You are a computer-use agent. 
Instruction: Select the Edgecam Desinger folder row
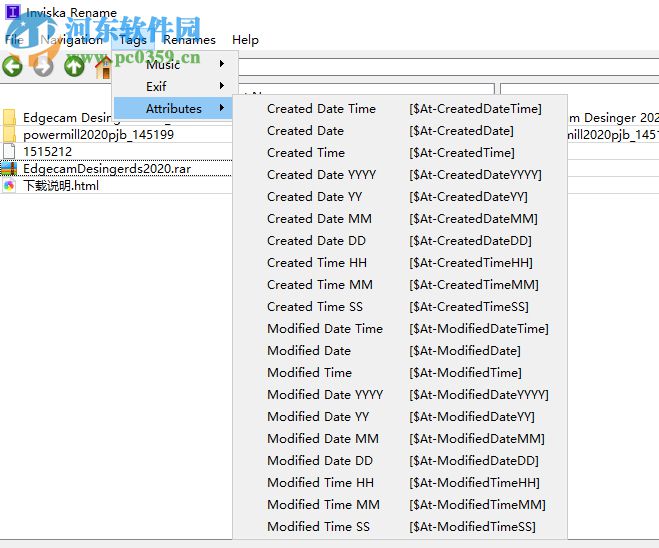pyautogui.click(x=116, y=117)
